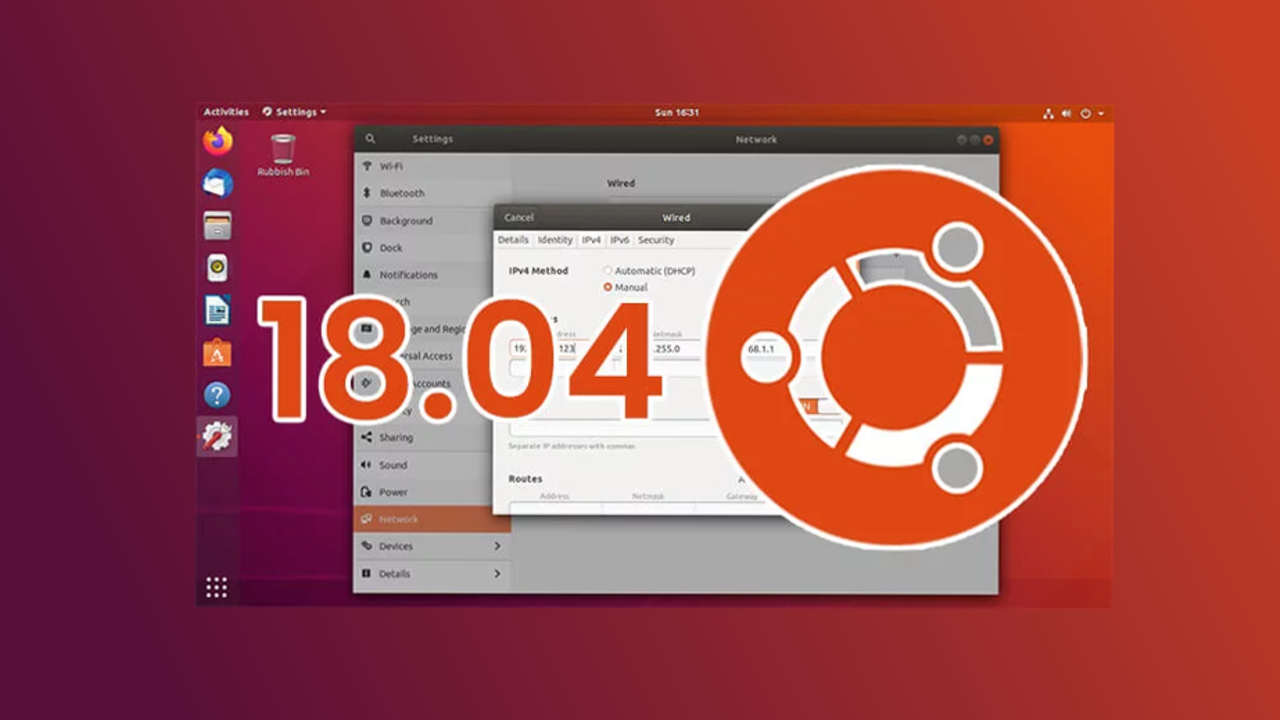
Task: Open Sharing in the Settings sidebar
Action: tap(432, 437)
